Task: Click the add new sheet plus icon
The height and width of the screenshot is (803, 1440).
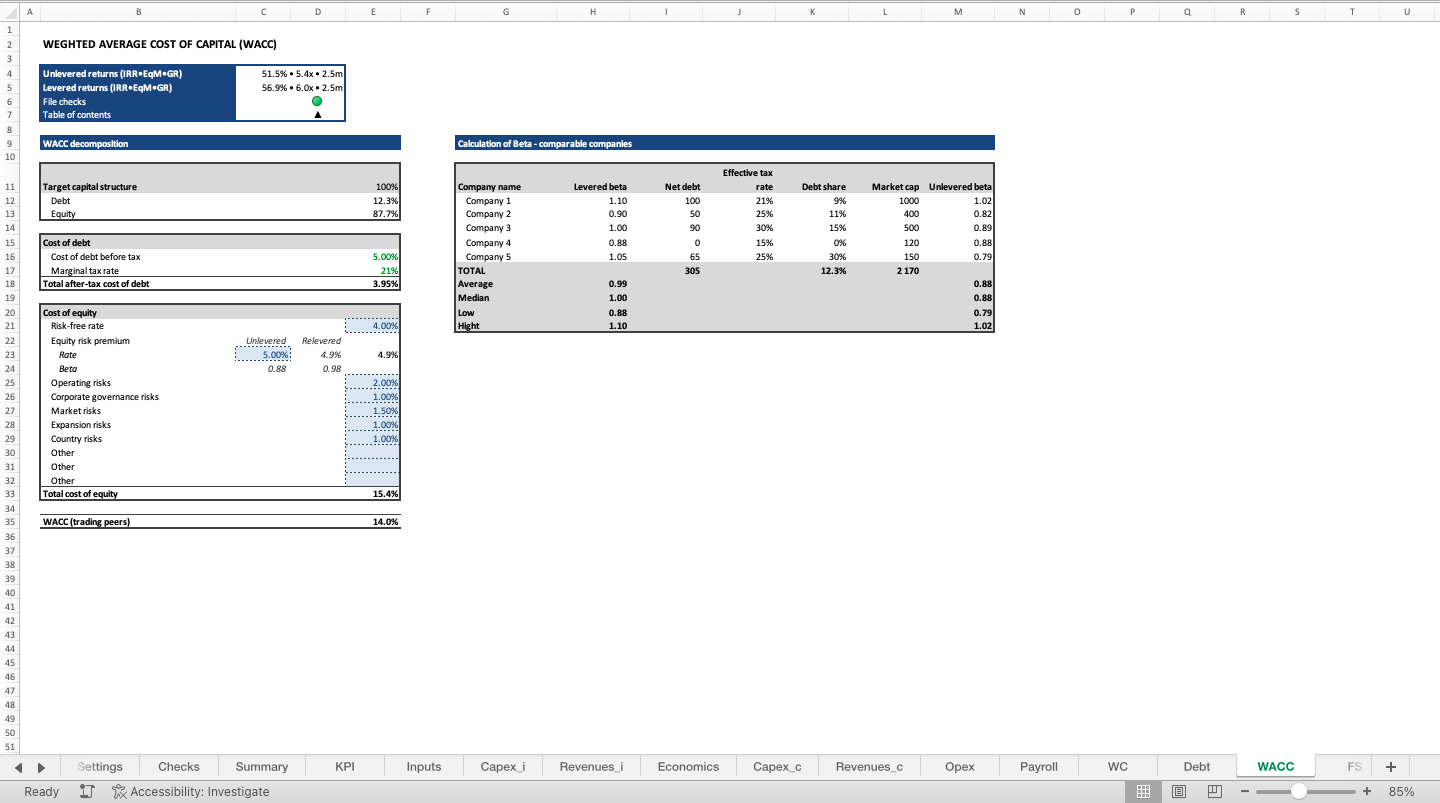Action: coord(1390,766)
